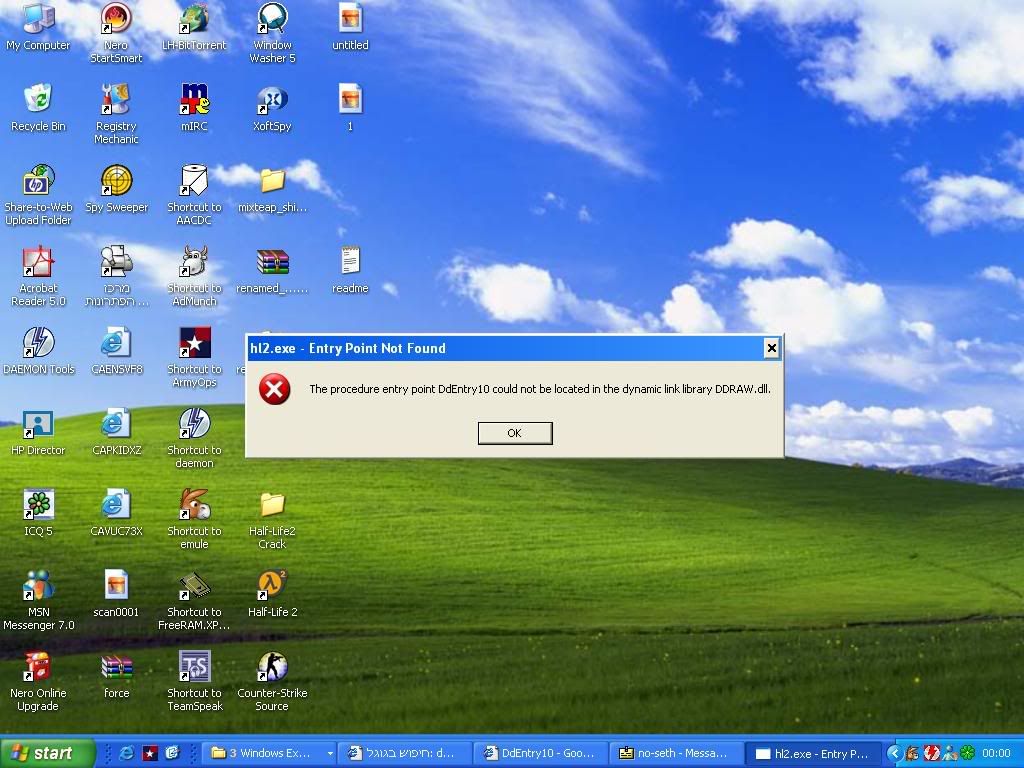Screen dimensions: 1024x768
Task: Select the HP Director shortcut
Action: tap(38, 432)
